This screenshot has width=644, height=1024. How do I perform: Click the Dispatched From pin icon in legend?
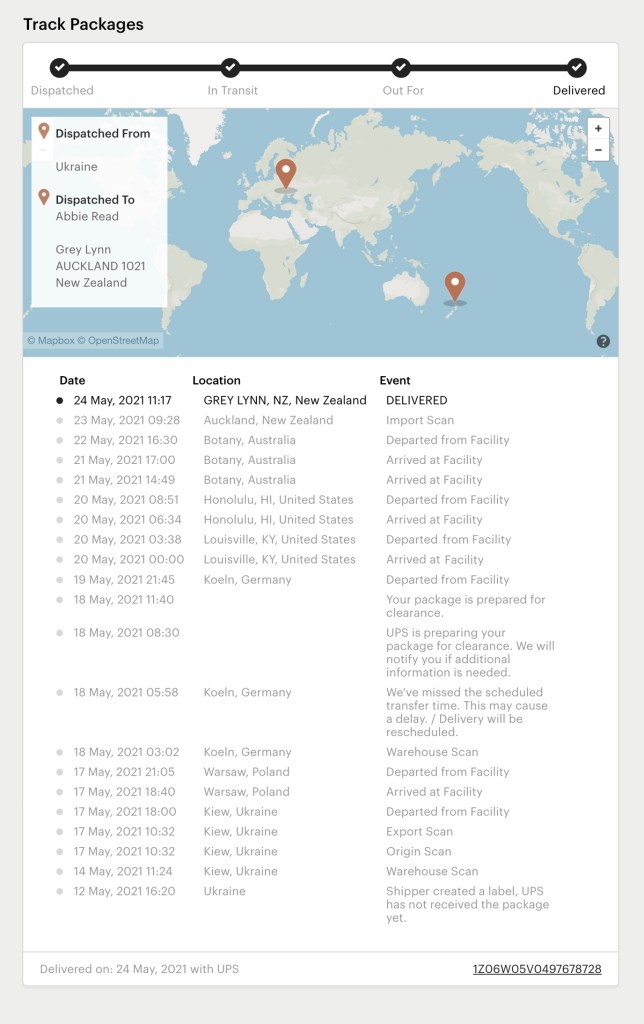click(43, 132)
